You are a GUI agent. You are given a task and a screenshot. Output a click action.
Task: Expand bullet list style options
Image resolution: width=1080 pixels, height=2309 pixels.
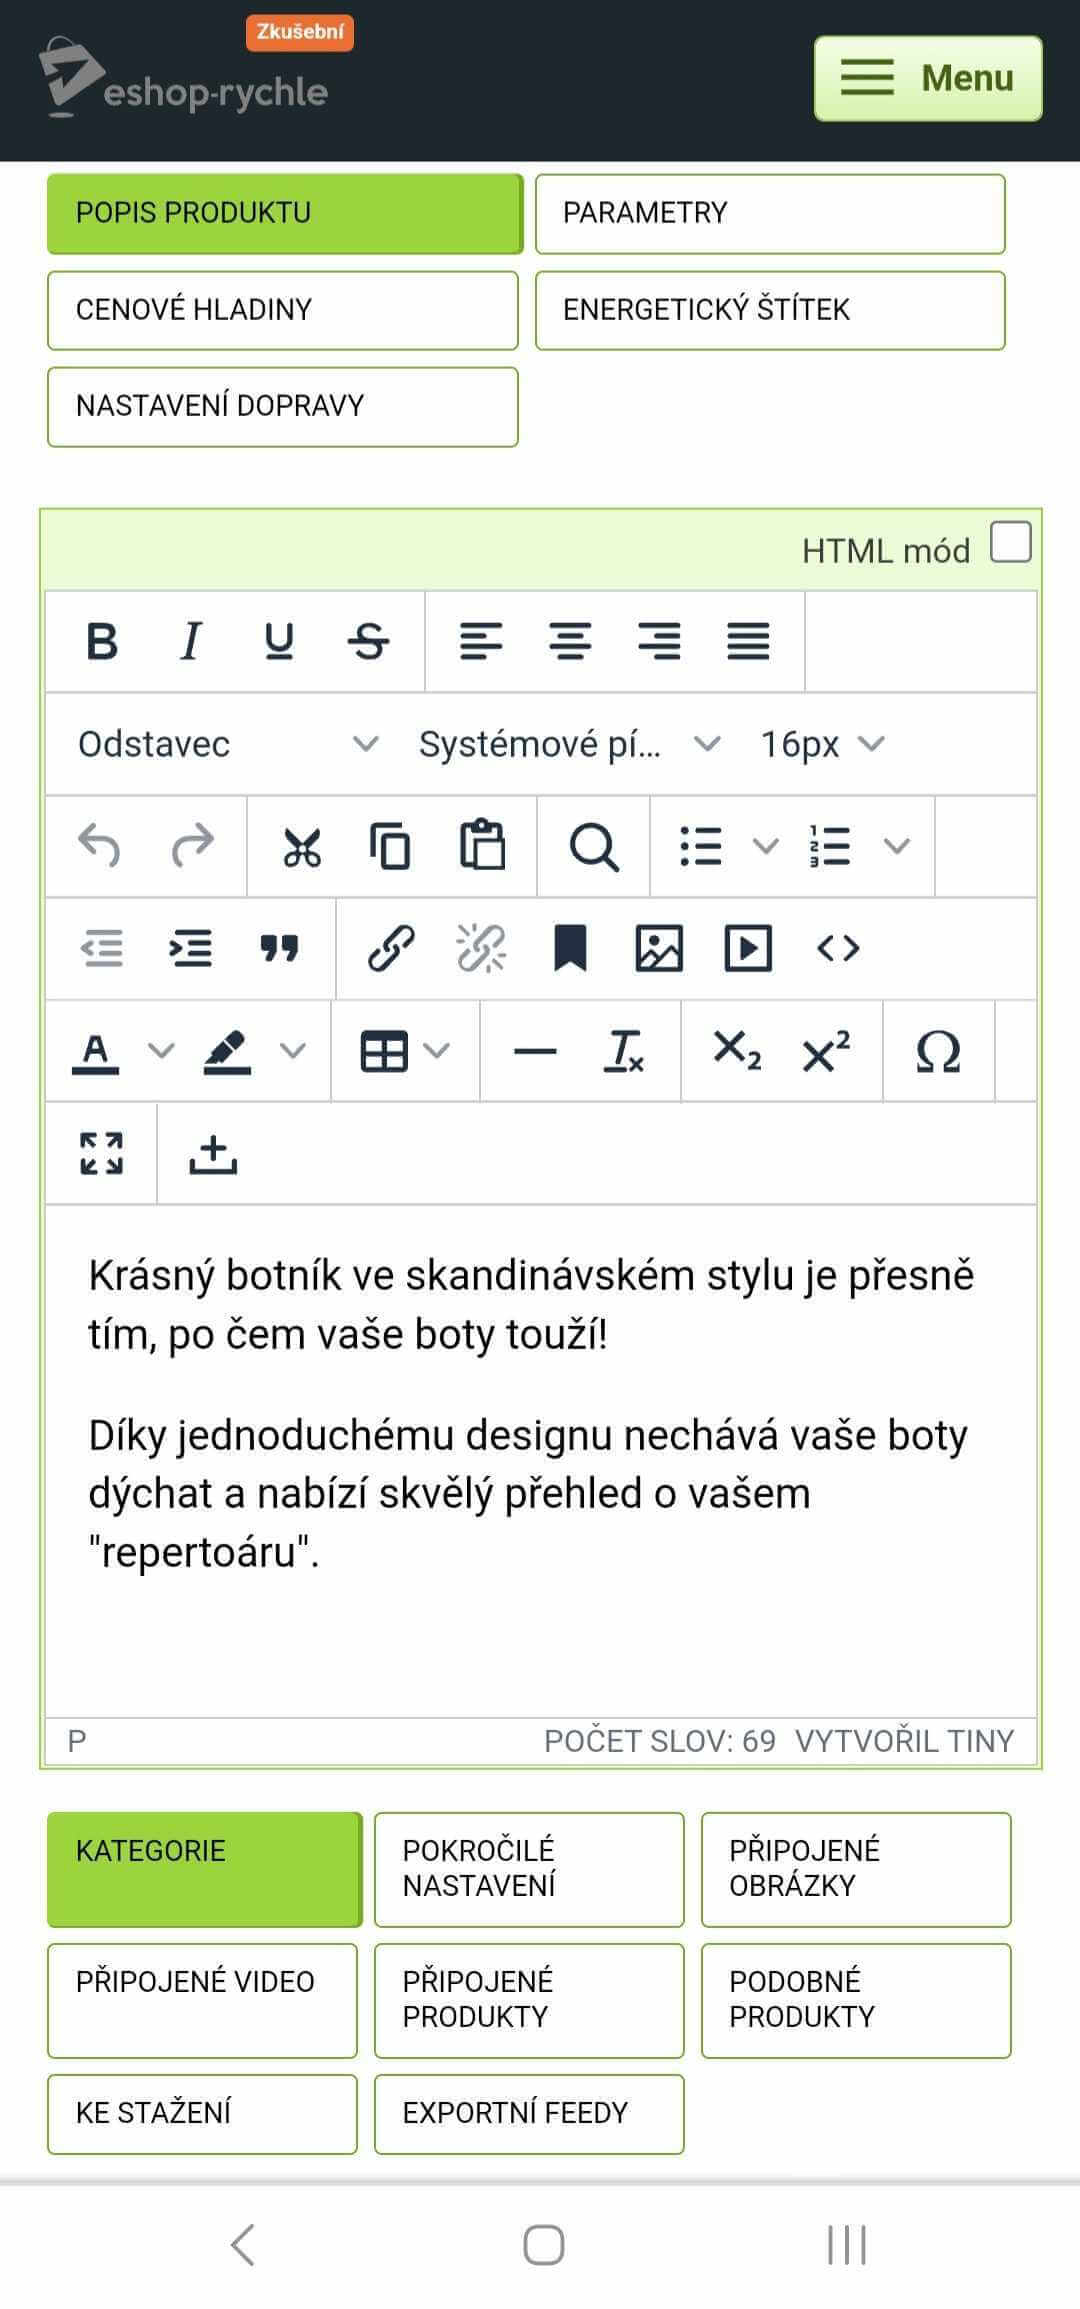765,846
